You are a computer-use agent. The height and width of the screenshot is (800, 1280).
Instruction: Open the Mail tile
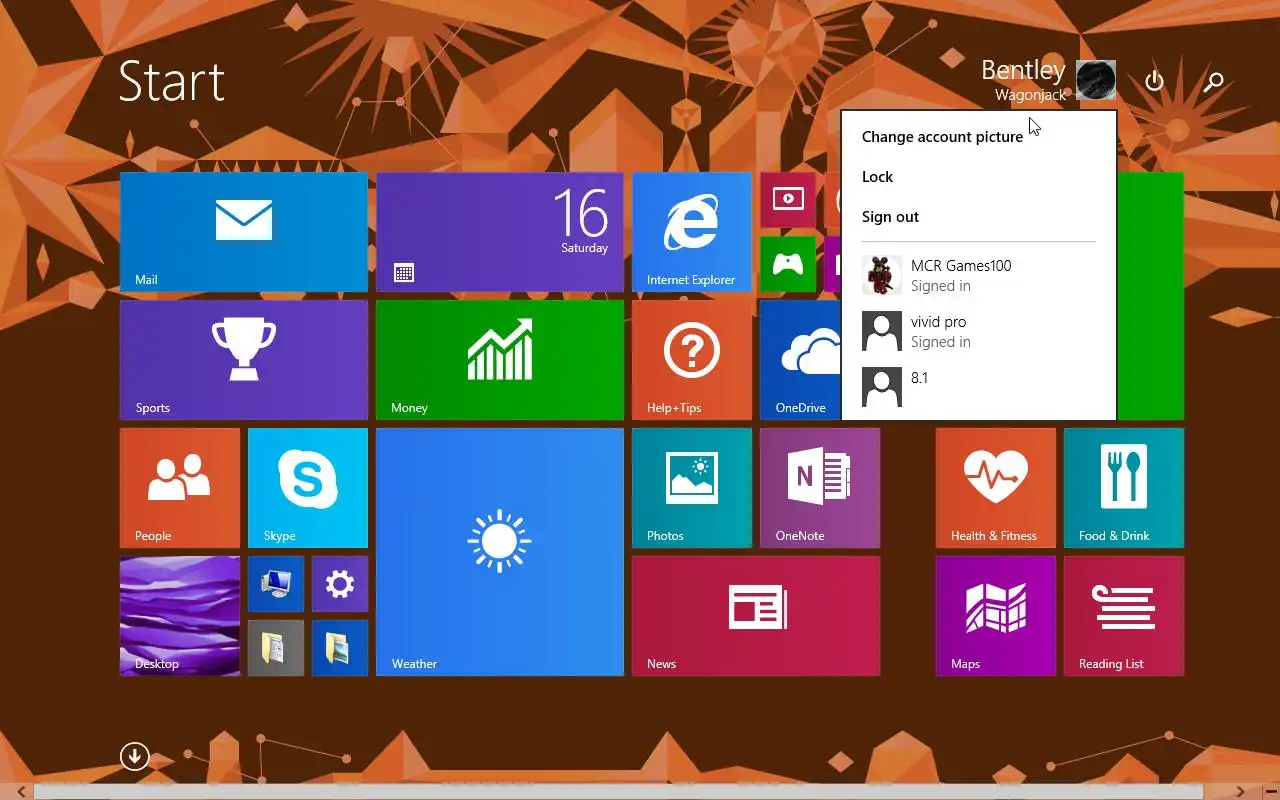tap(244, 232)
